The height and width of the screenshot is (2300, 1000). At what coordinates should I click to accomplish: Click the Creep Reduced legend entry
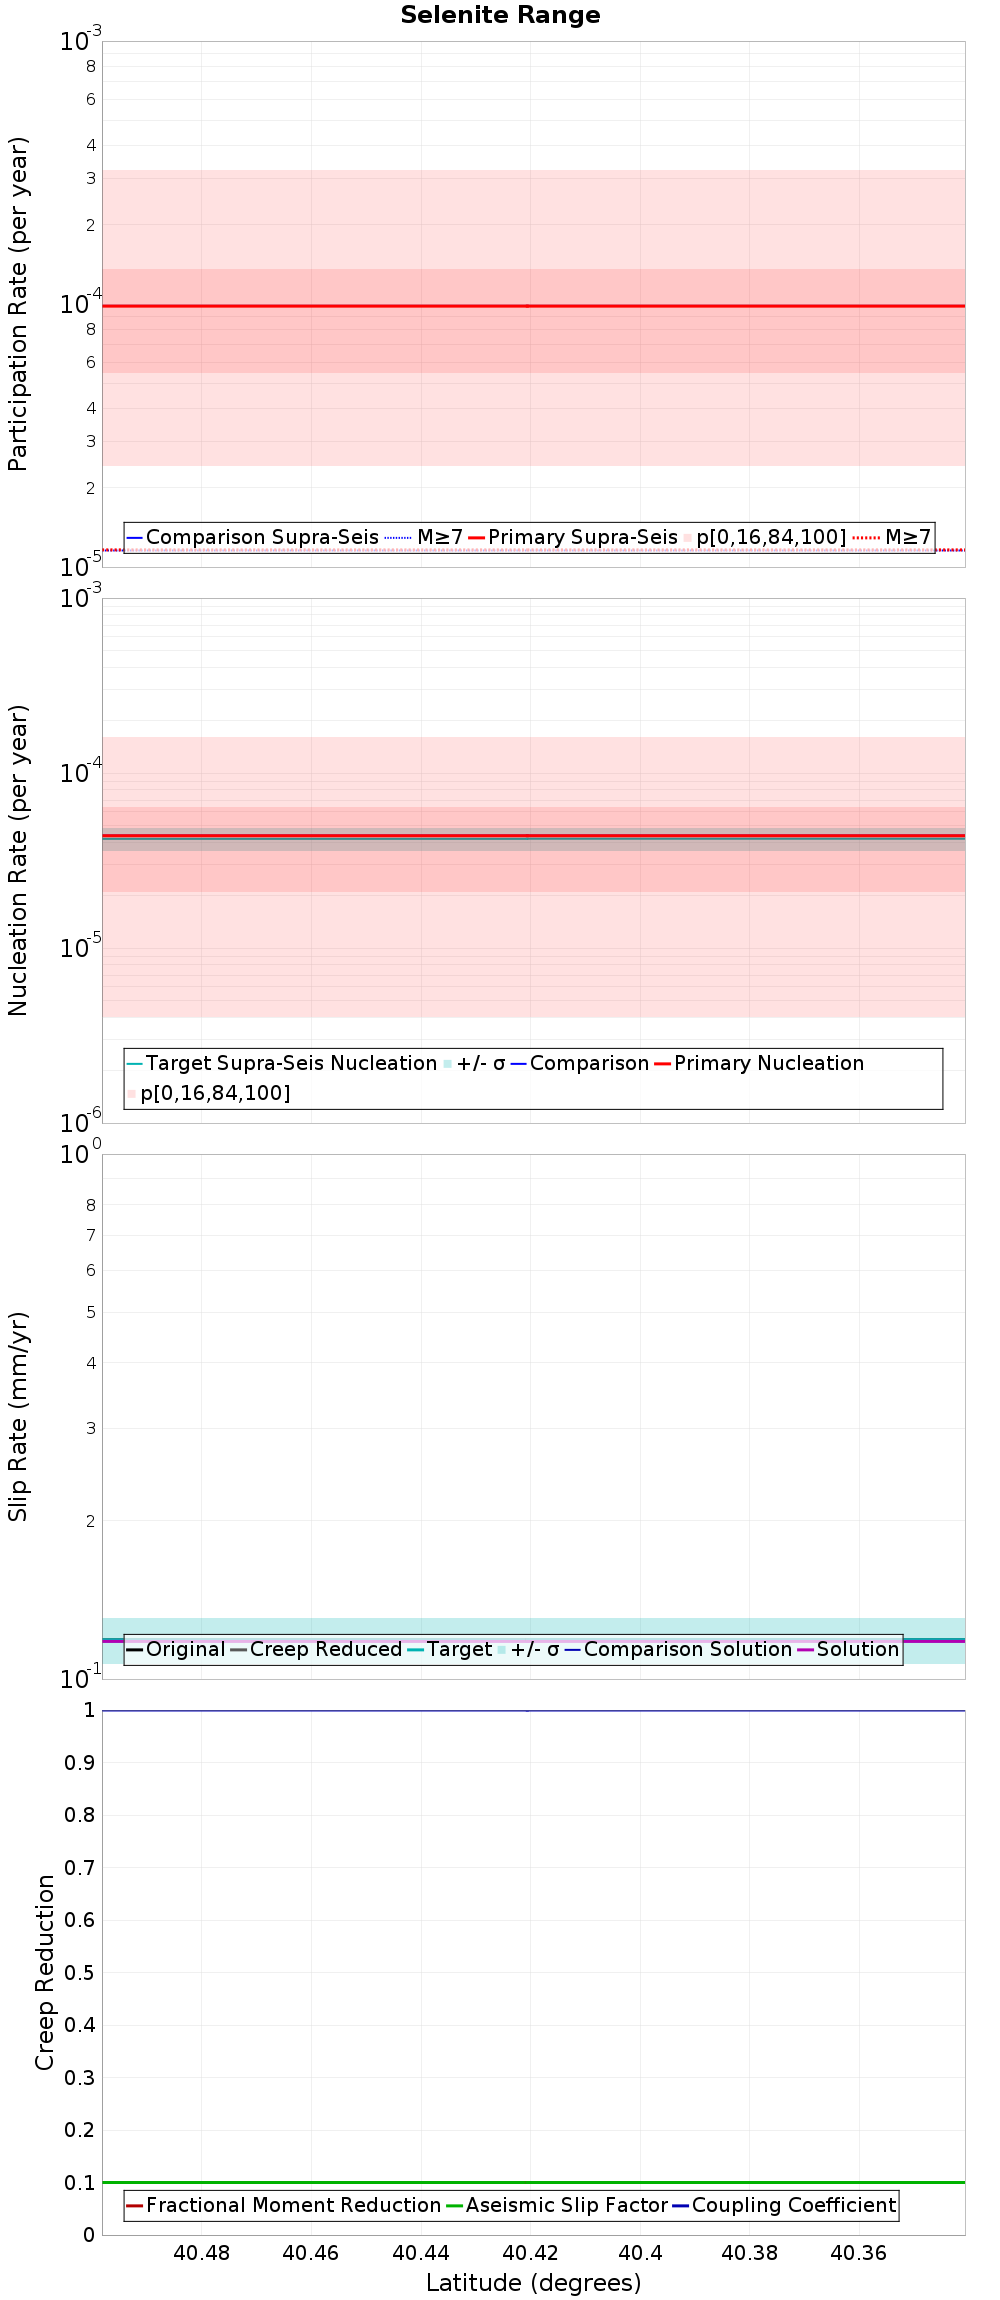[316, 1649]
